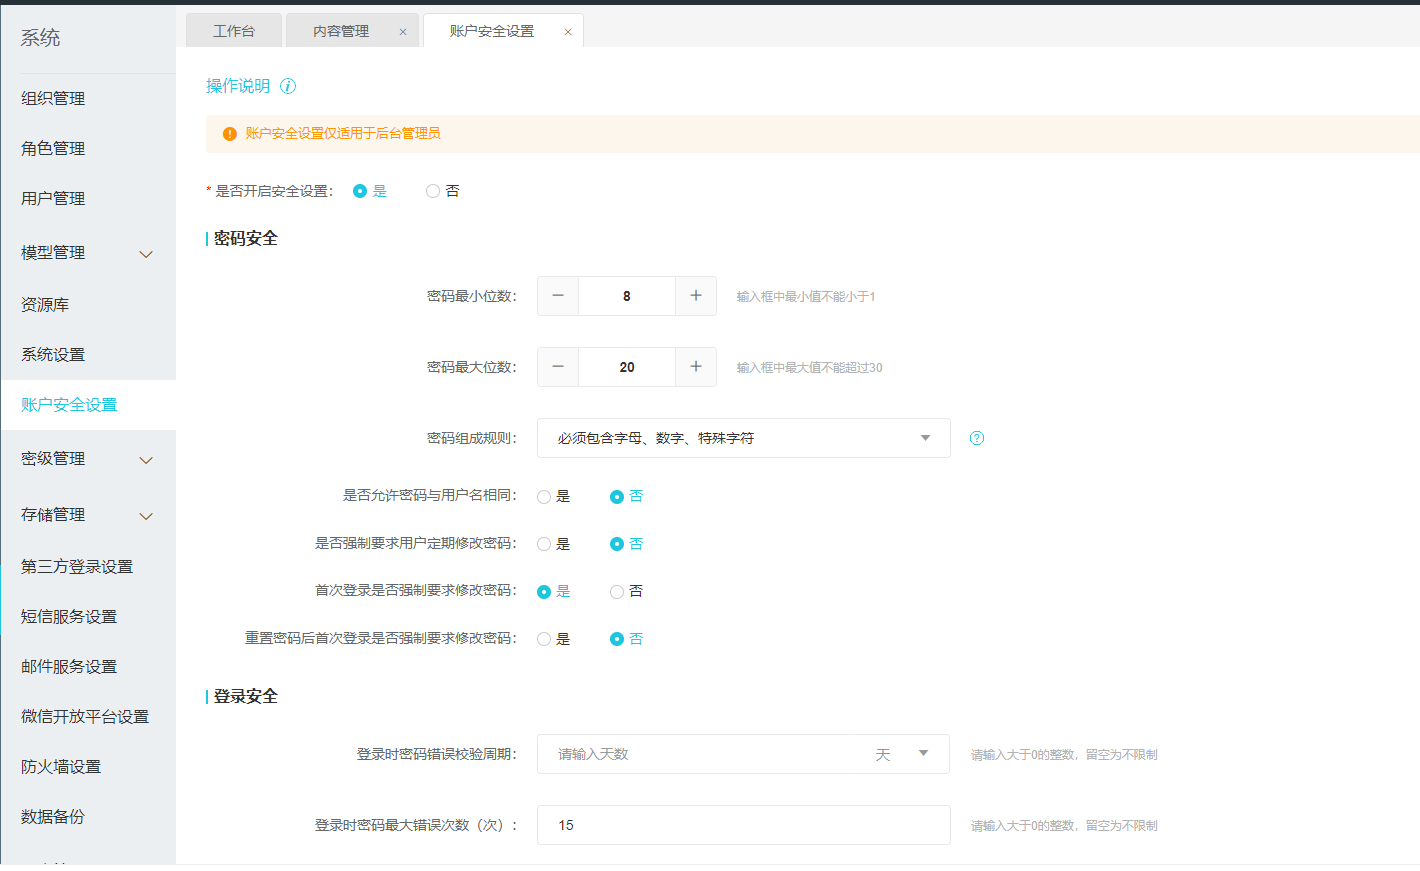Select 否 for 是否开启安全设置
The height and width of the screenshot is (871, 1420).
pos(433,191)
